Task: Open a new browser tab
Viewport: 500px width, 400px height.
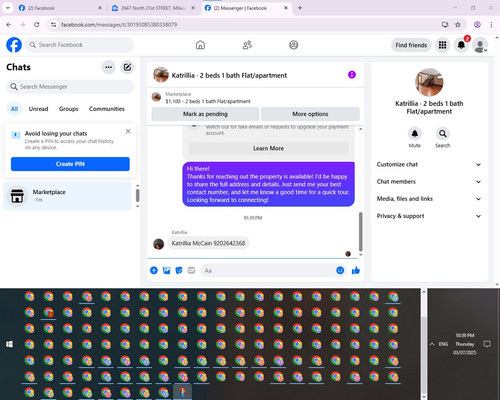Action: pyautogui.click(x=300, y=8)
